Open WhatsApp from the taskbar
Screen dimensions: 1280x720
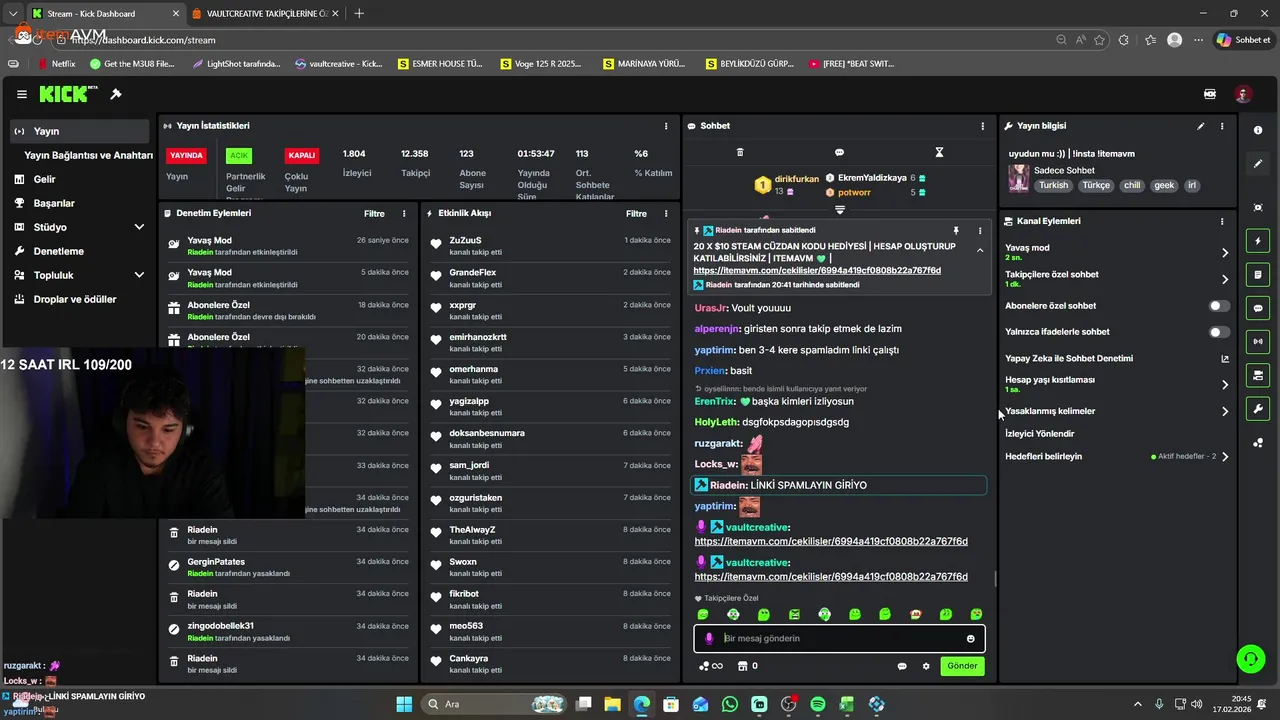730,704
